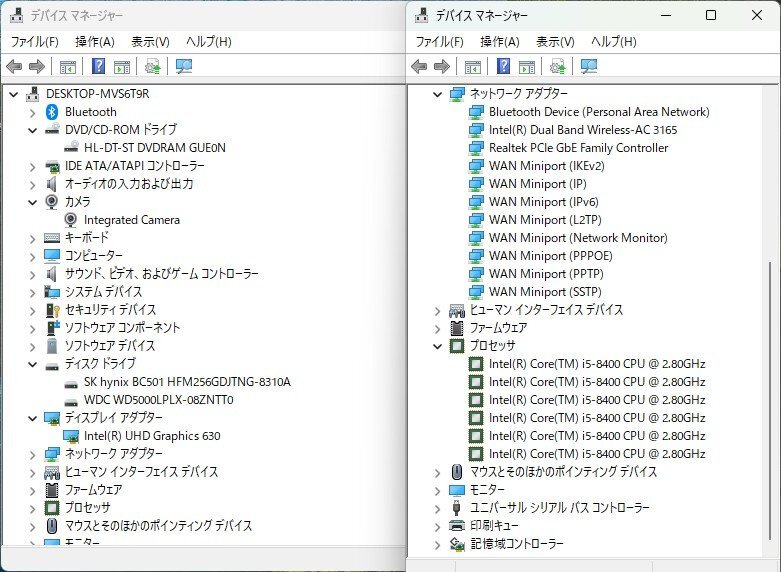The image size is (781, 572).
Task: Expand 記憶域コントローラー category
Action: click(x=437, y=545)
